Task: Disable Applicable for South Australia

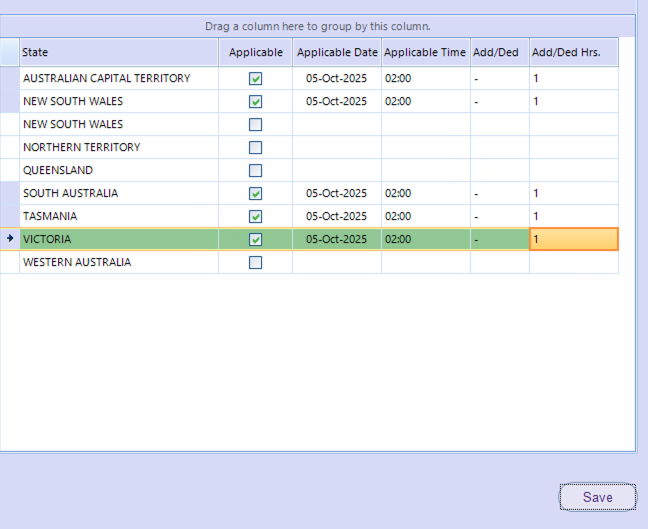Action: pos(255,193)
